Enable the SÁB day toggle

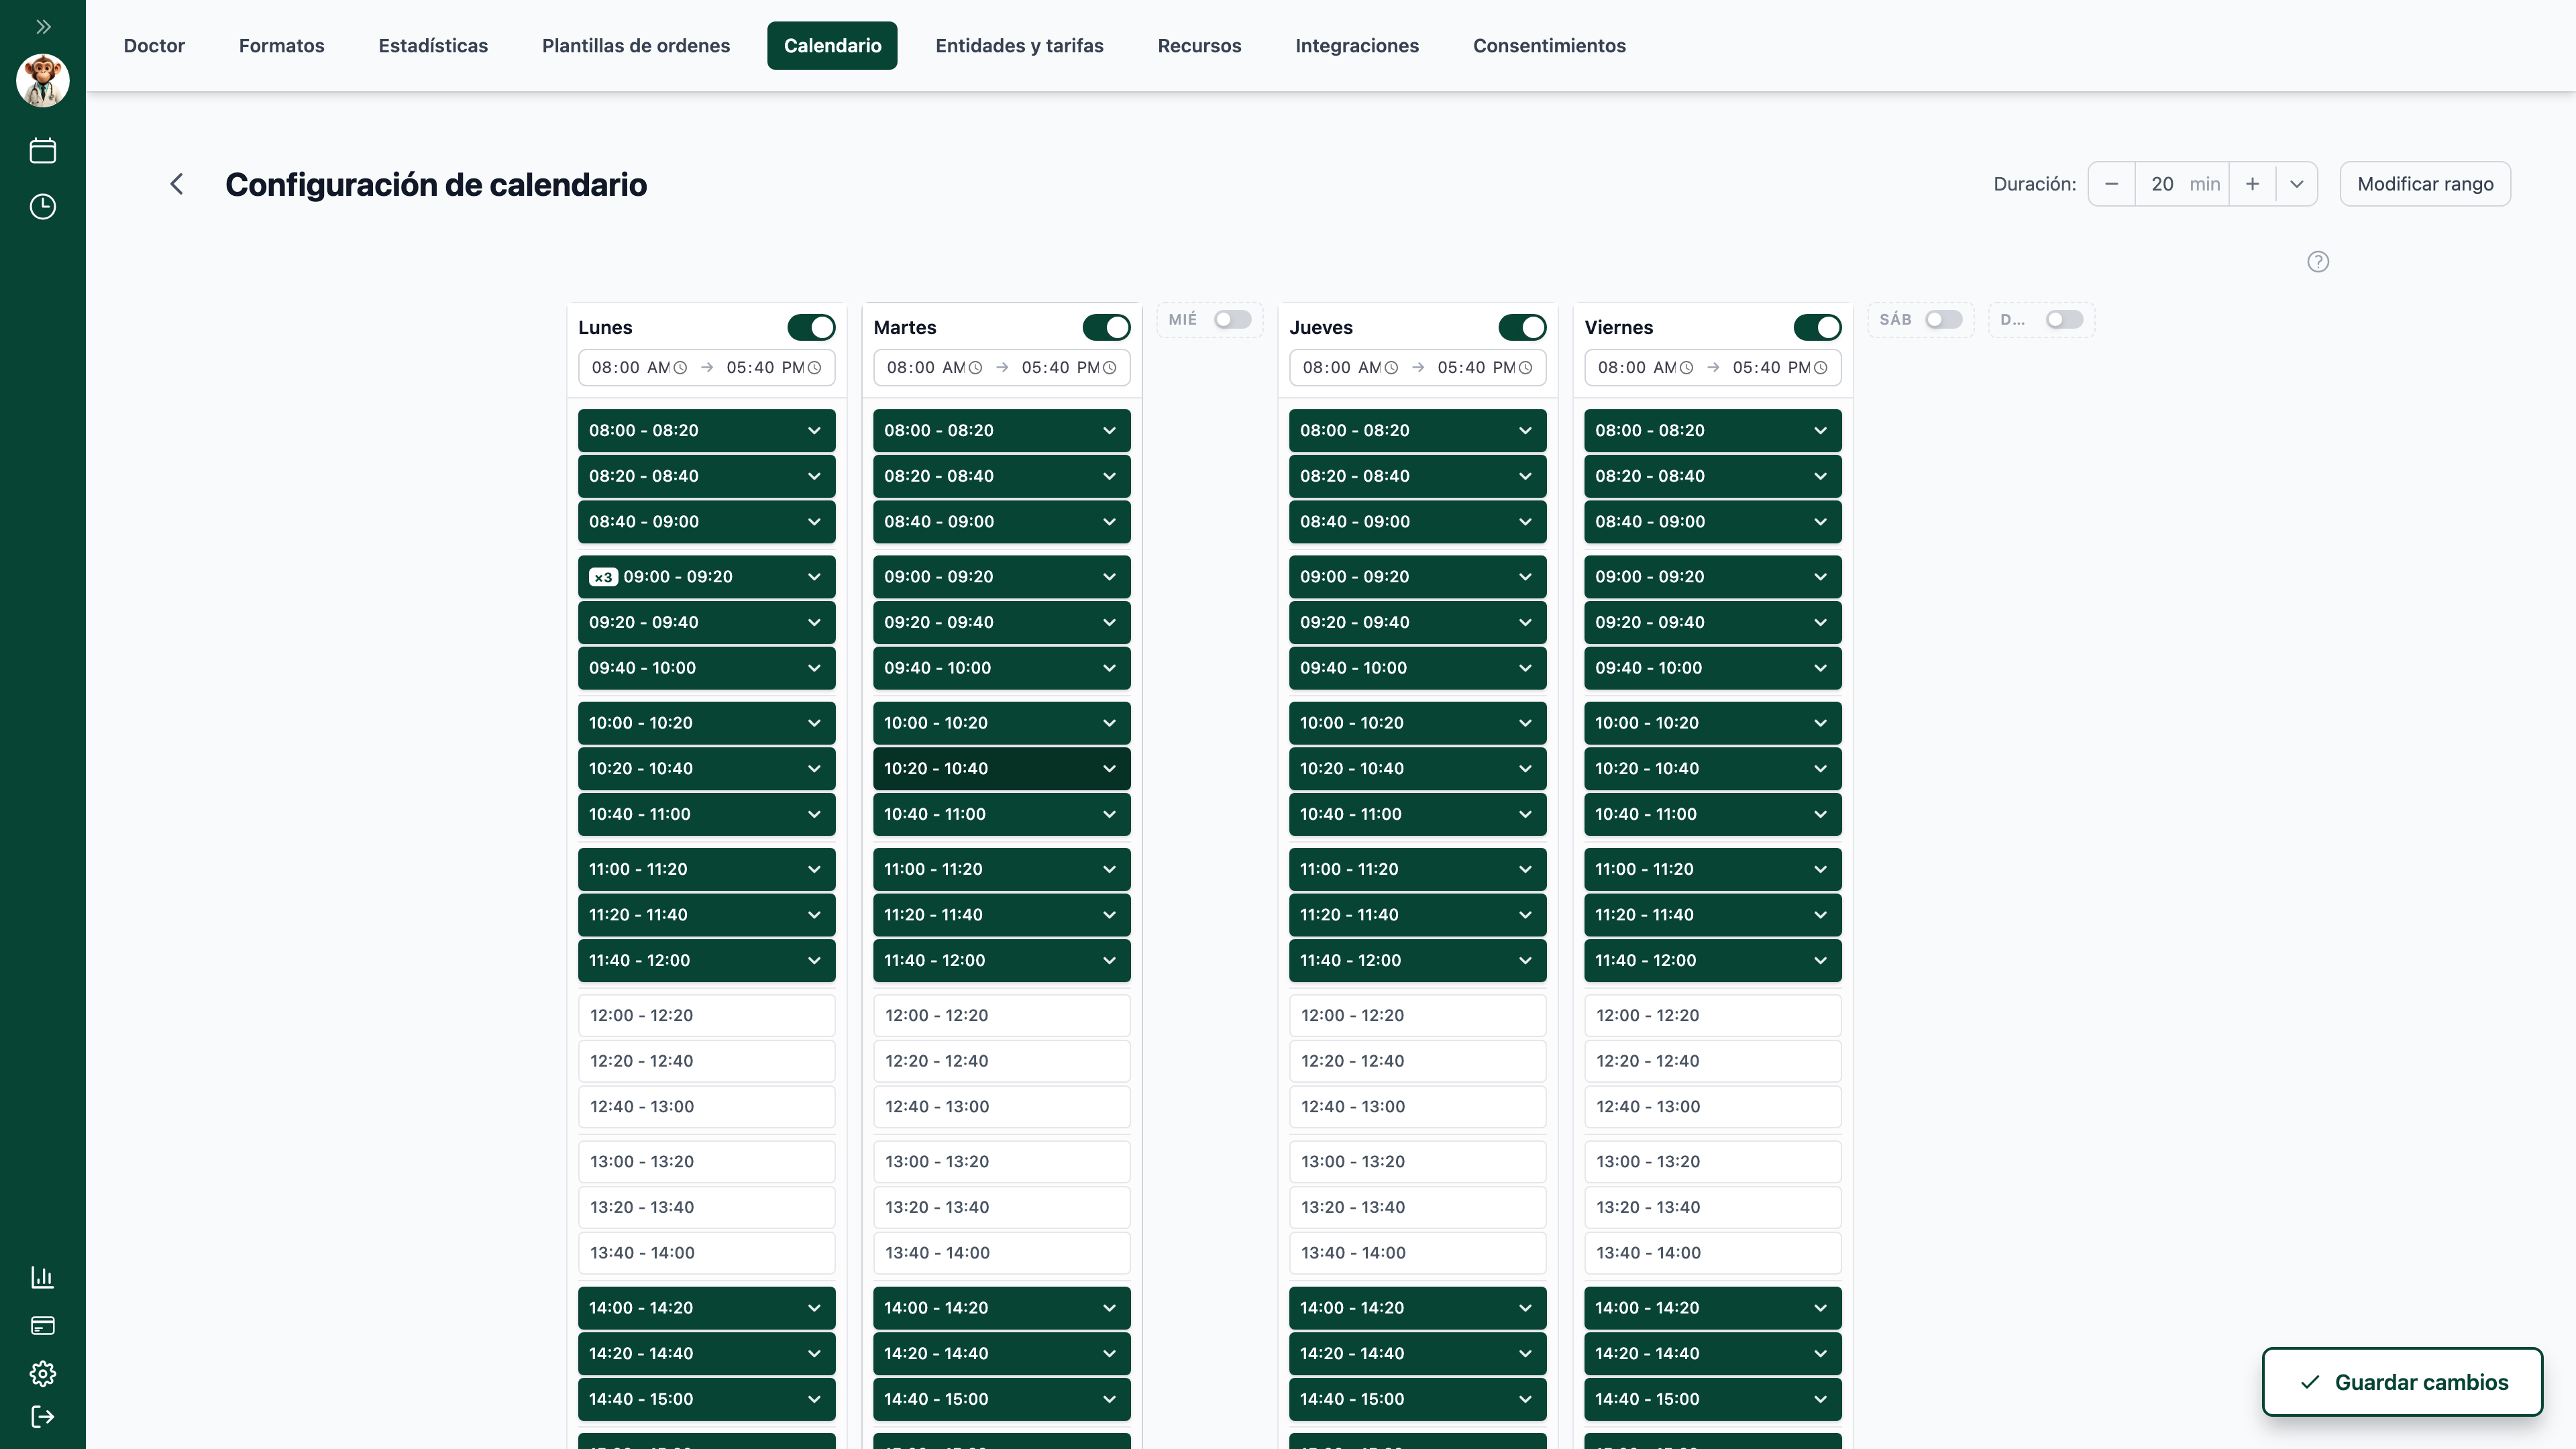(x=1943, y=319)
